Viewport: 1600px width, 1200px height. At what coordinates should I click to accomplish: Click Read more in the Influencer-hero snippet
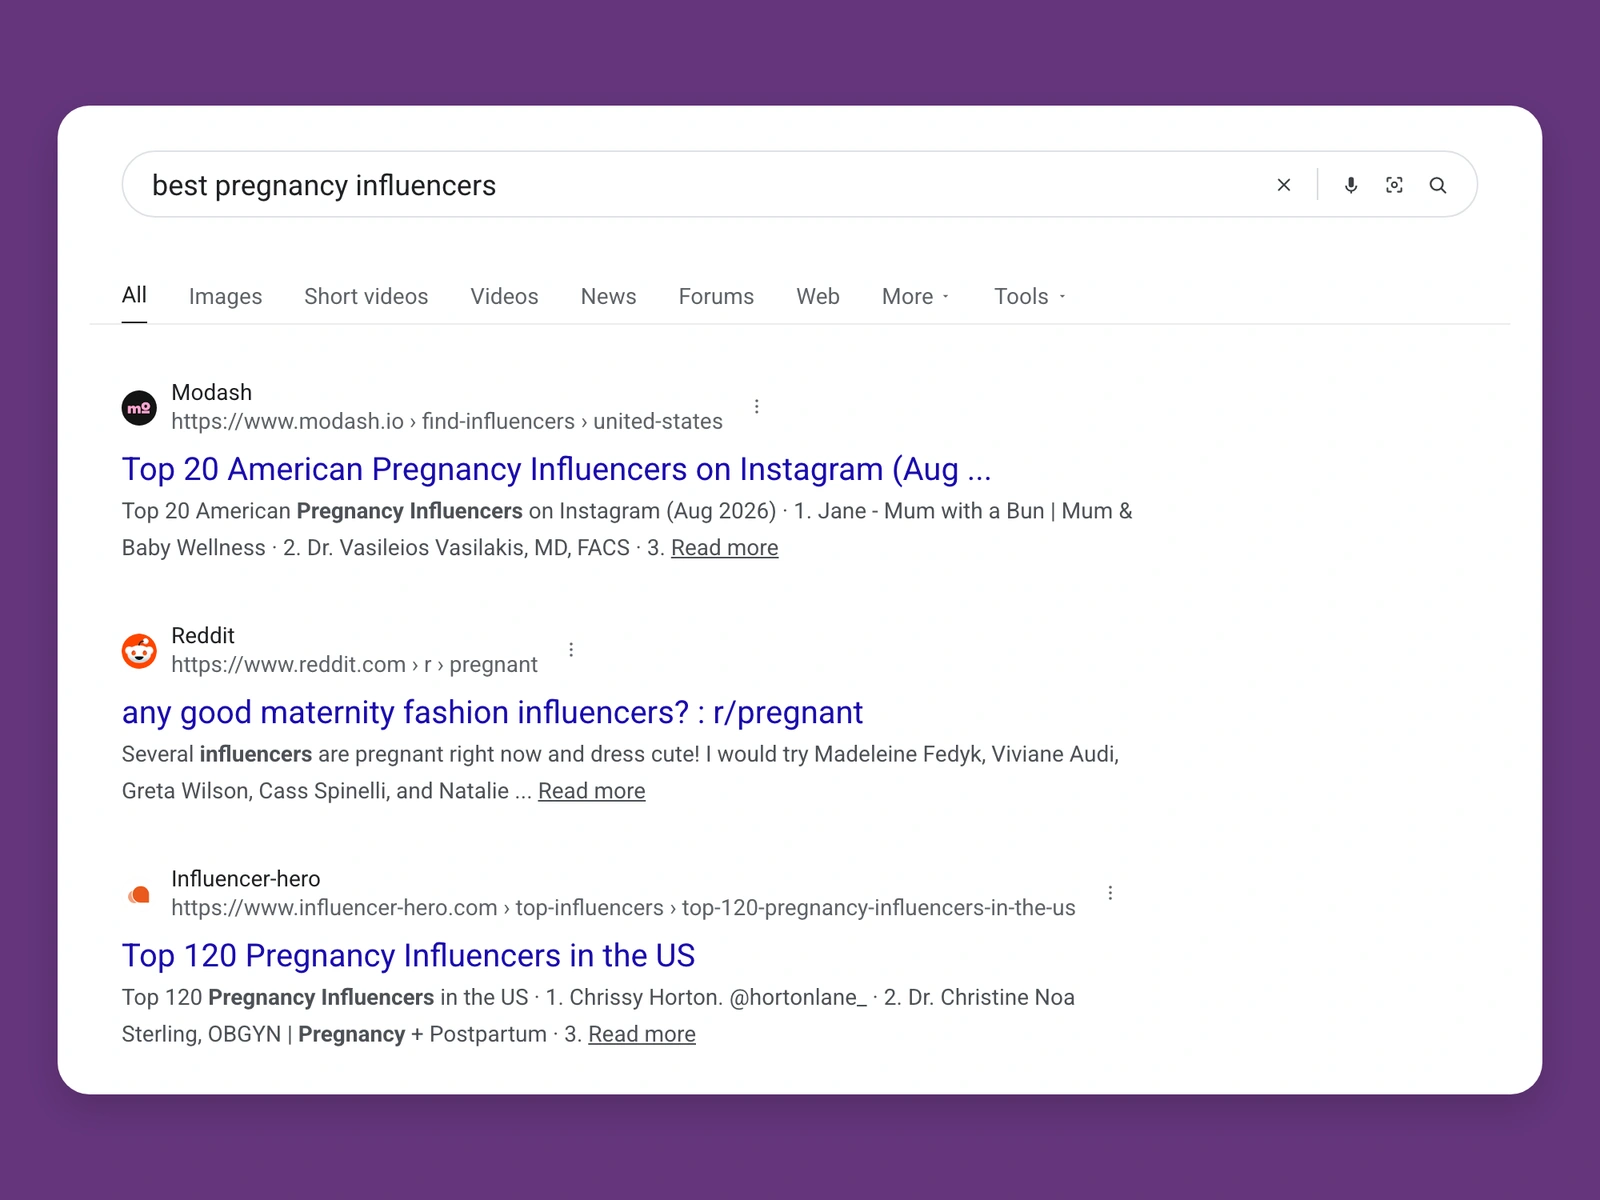click(642, 1034)
